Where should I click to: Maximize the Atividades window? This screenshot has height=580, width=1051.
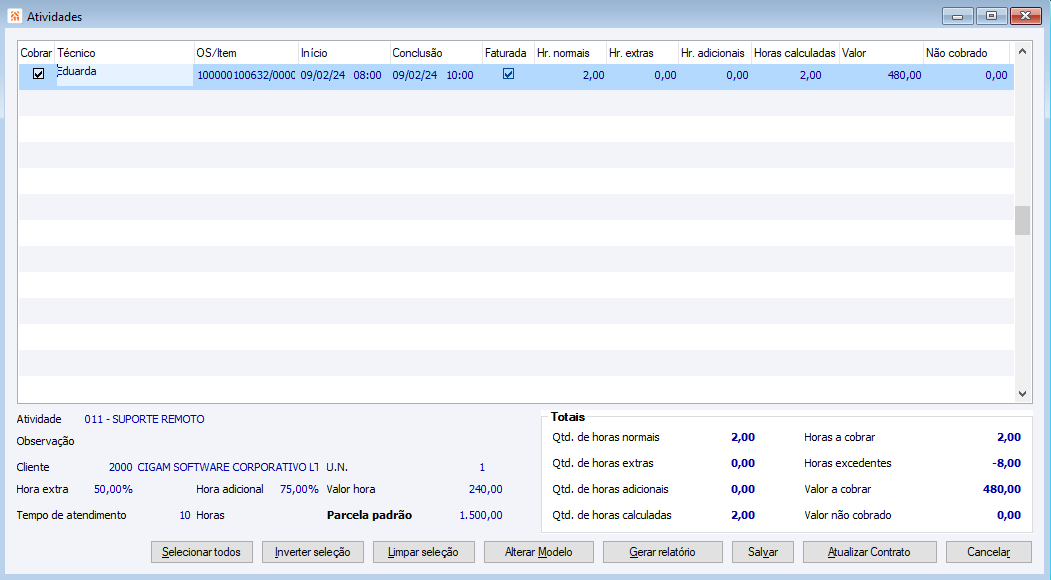tap(992, 16)
